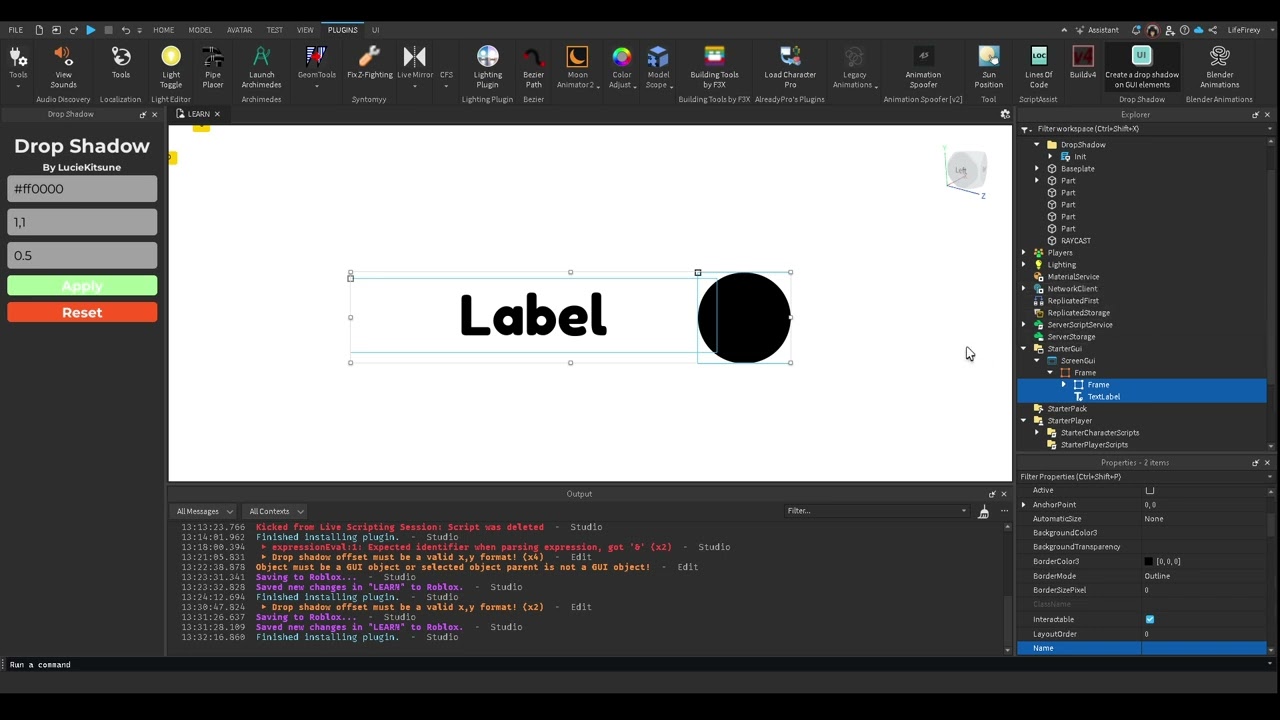Select the LEARN document tab
Screen dimensions: 1280x720
pyautogui.click(x=199, y=114)
